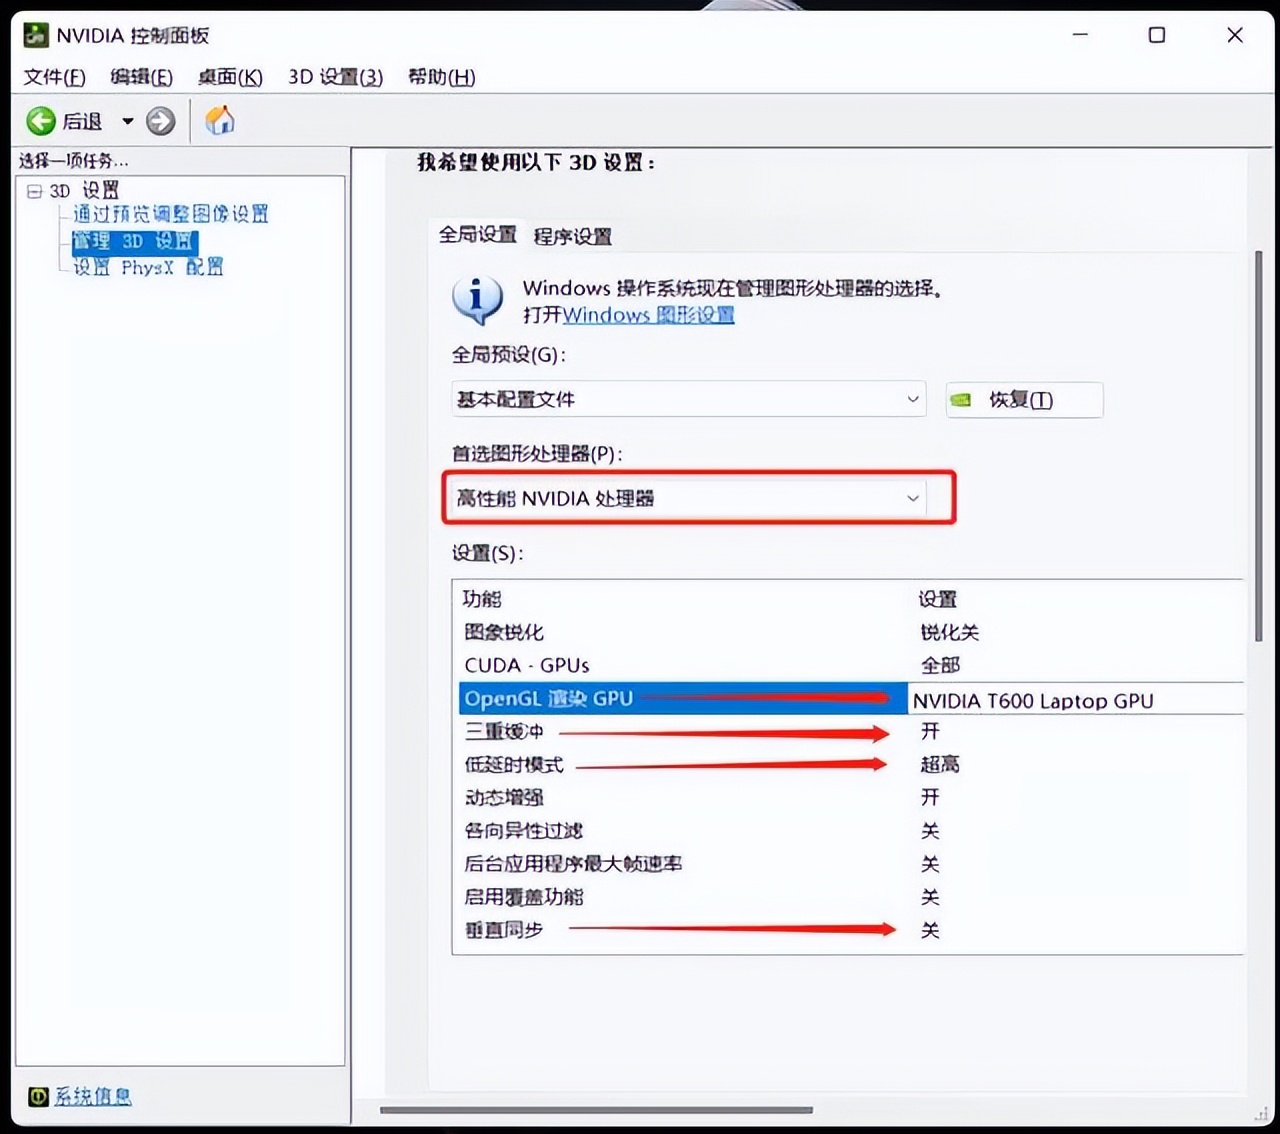This screenshot has height=1134, width=1280.
Task: Click the Home icon in the toolbar
Action: coord(219,120)
